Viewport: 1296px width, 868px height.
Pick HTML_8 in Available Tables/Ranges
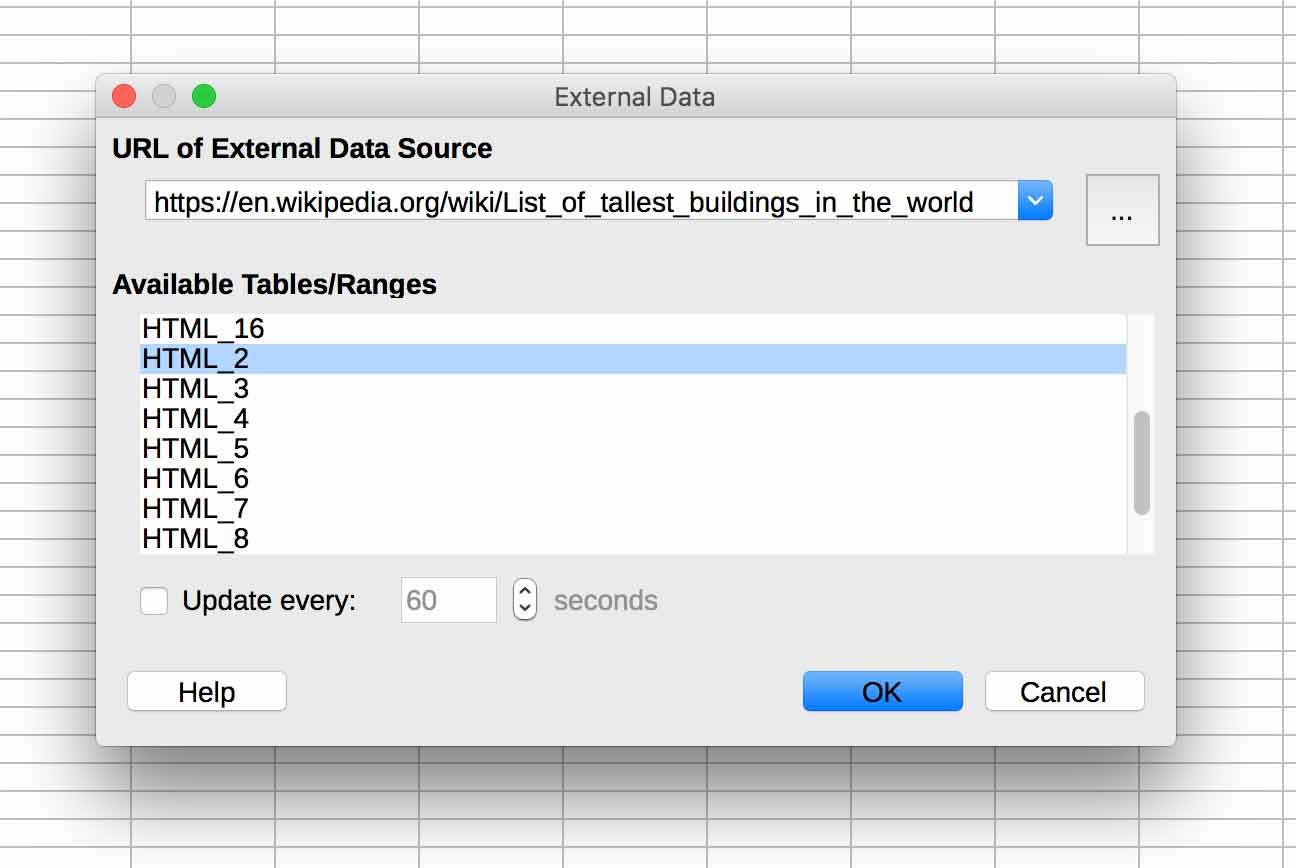pos(633,539)
